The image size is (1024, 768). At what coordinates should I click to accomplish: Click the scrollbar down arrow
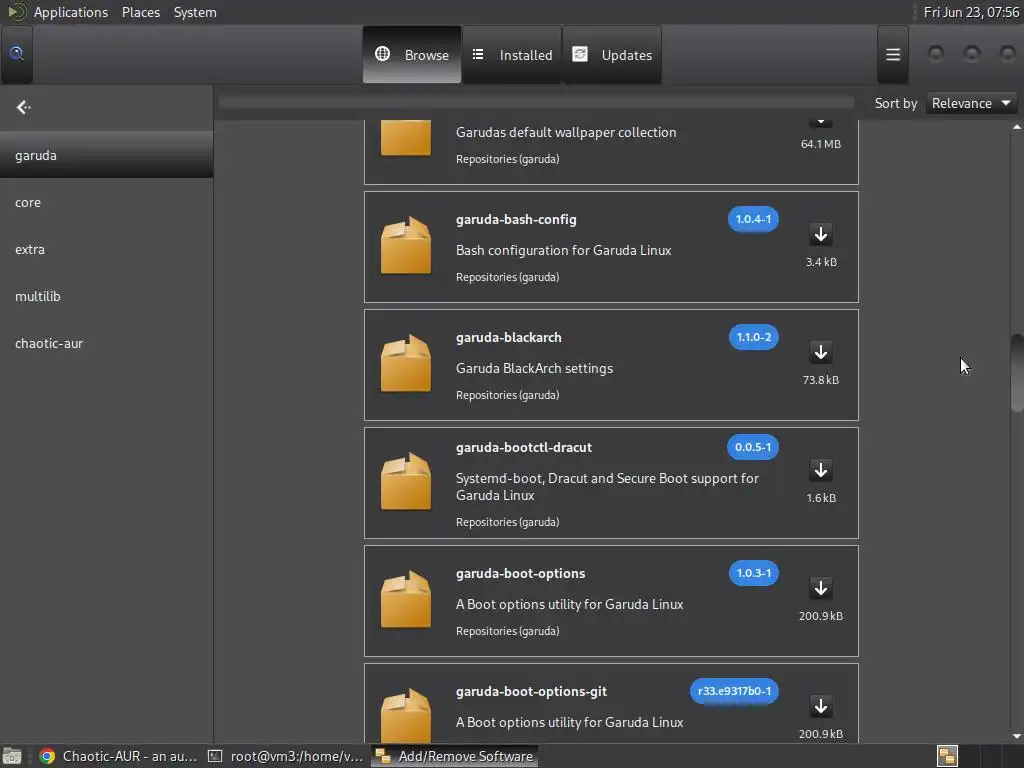(1016, 737)
